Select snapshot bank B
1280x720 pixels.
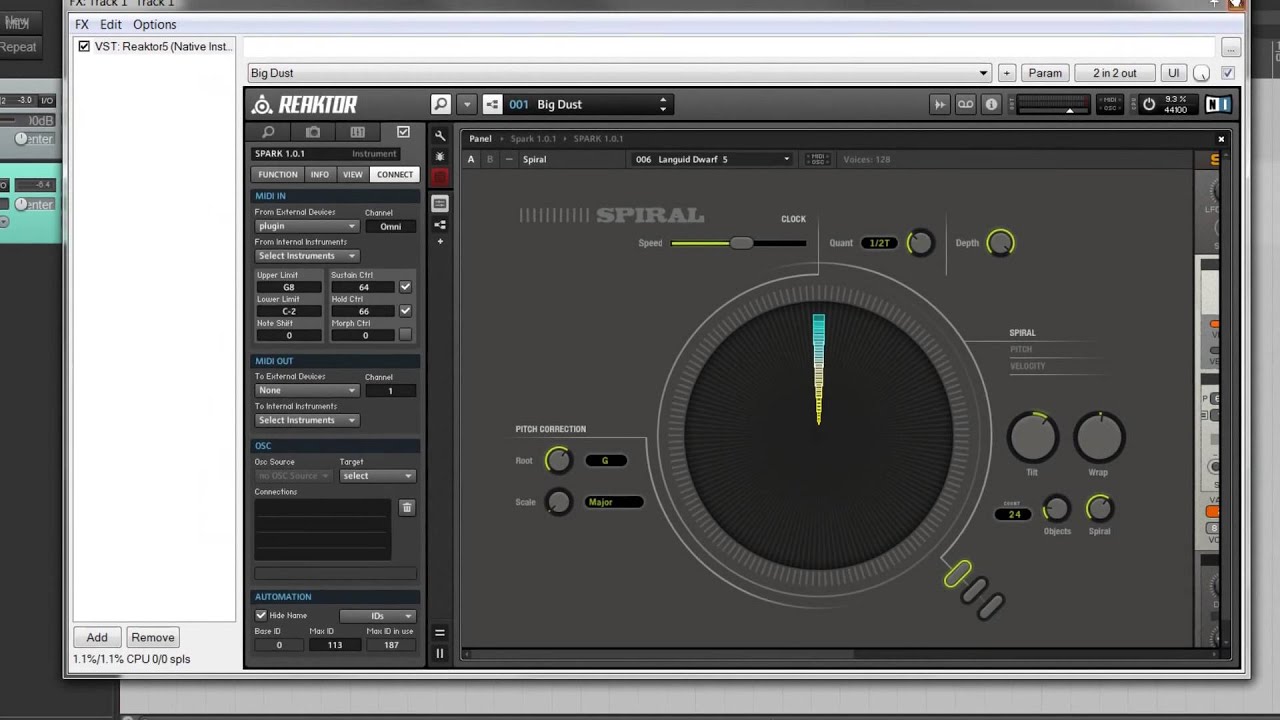pyautogui.click(x=490, y=159)
